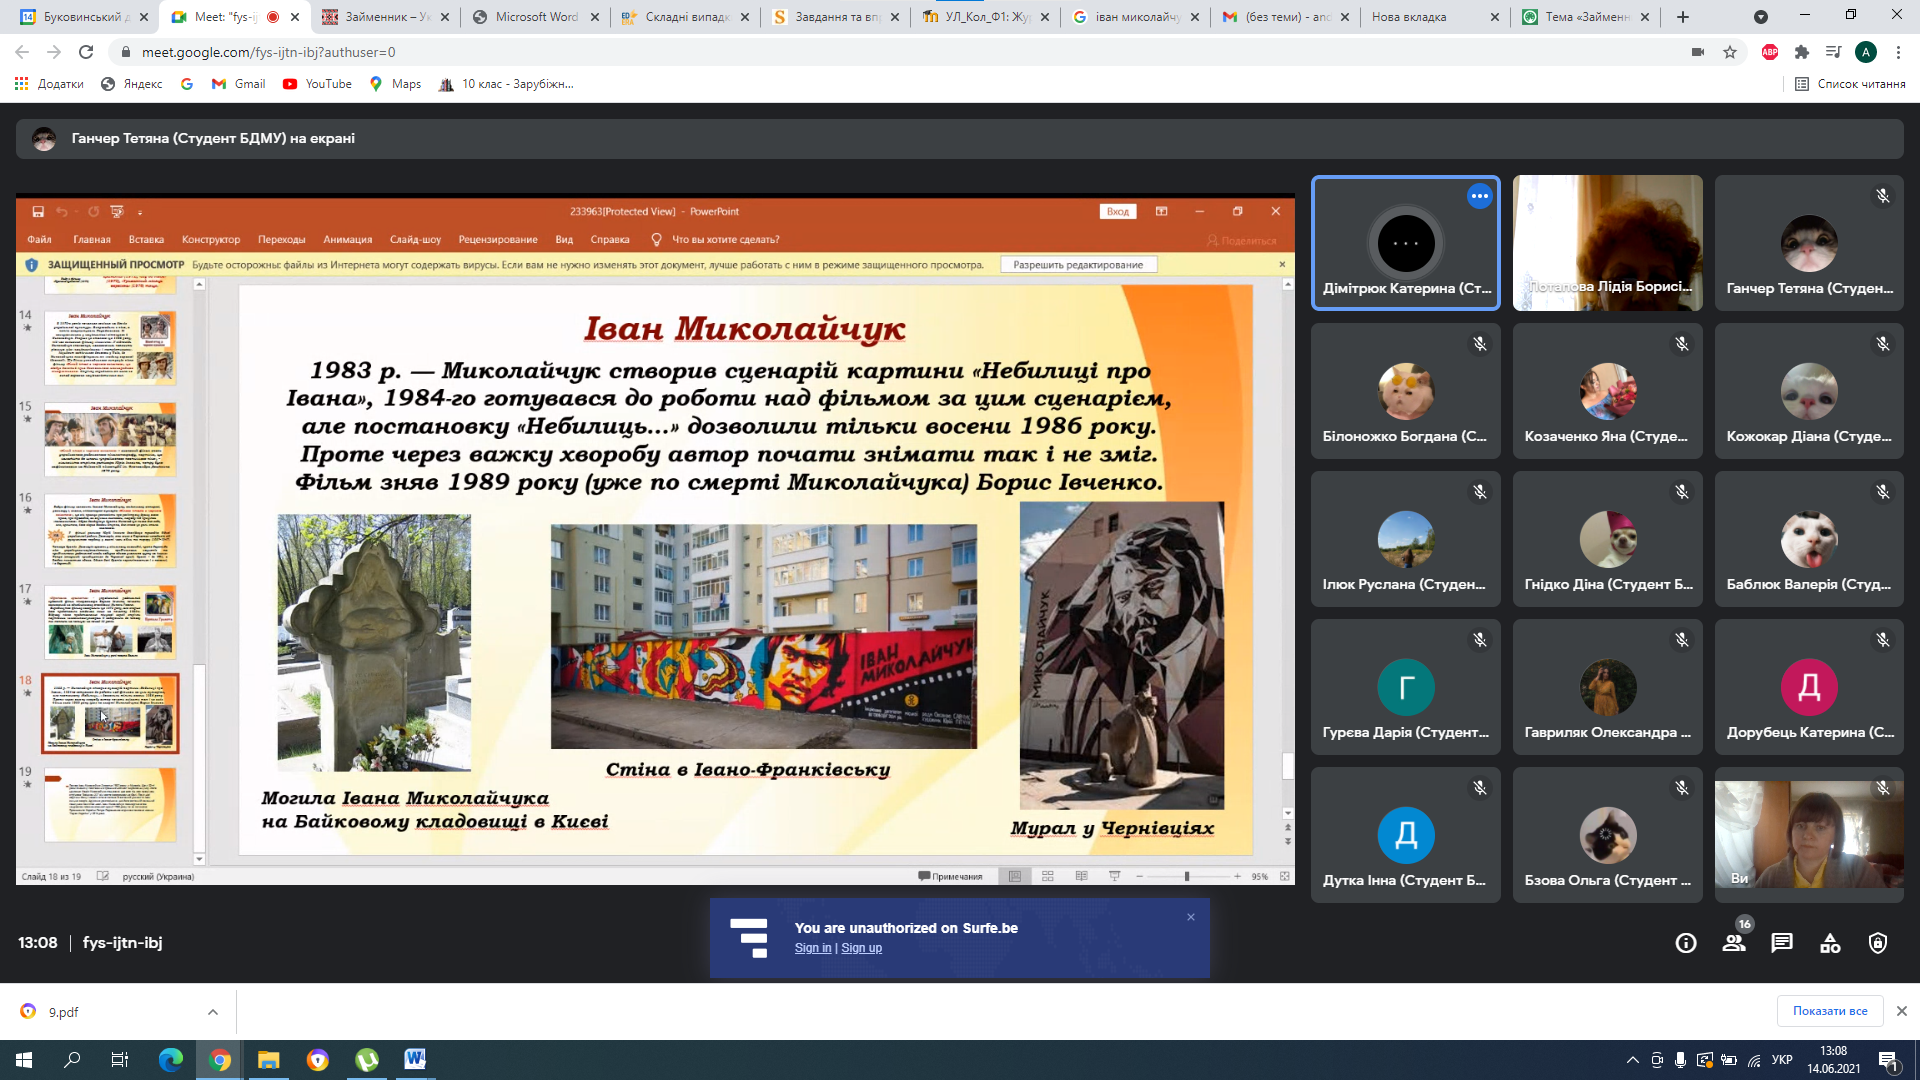The width and height of the screenshot is (1920, 1080).
Task: Open the Chrome profile avatar
Action: [x=1866, y=52]
